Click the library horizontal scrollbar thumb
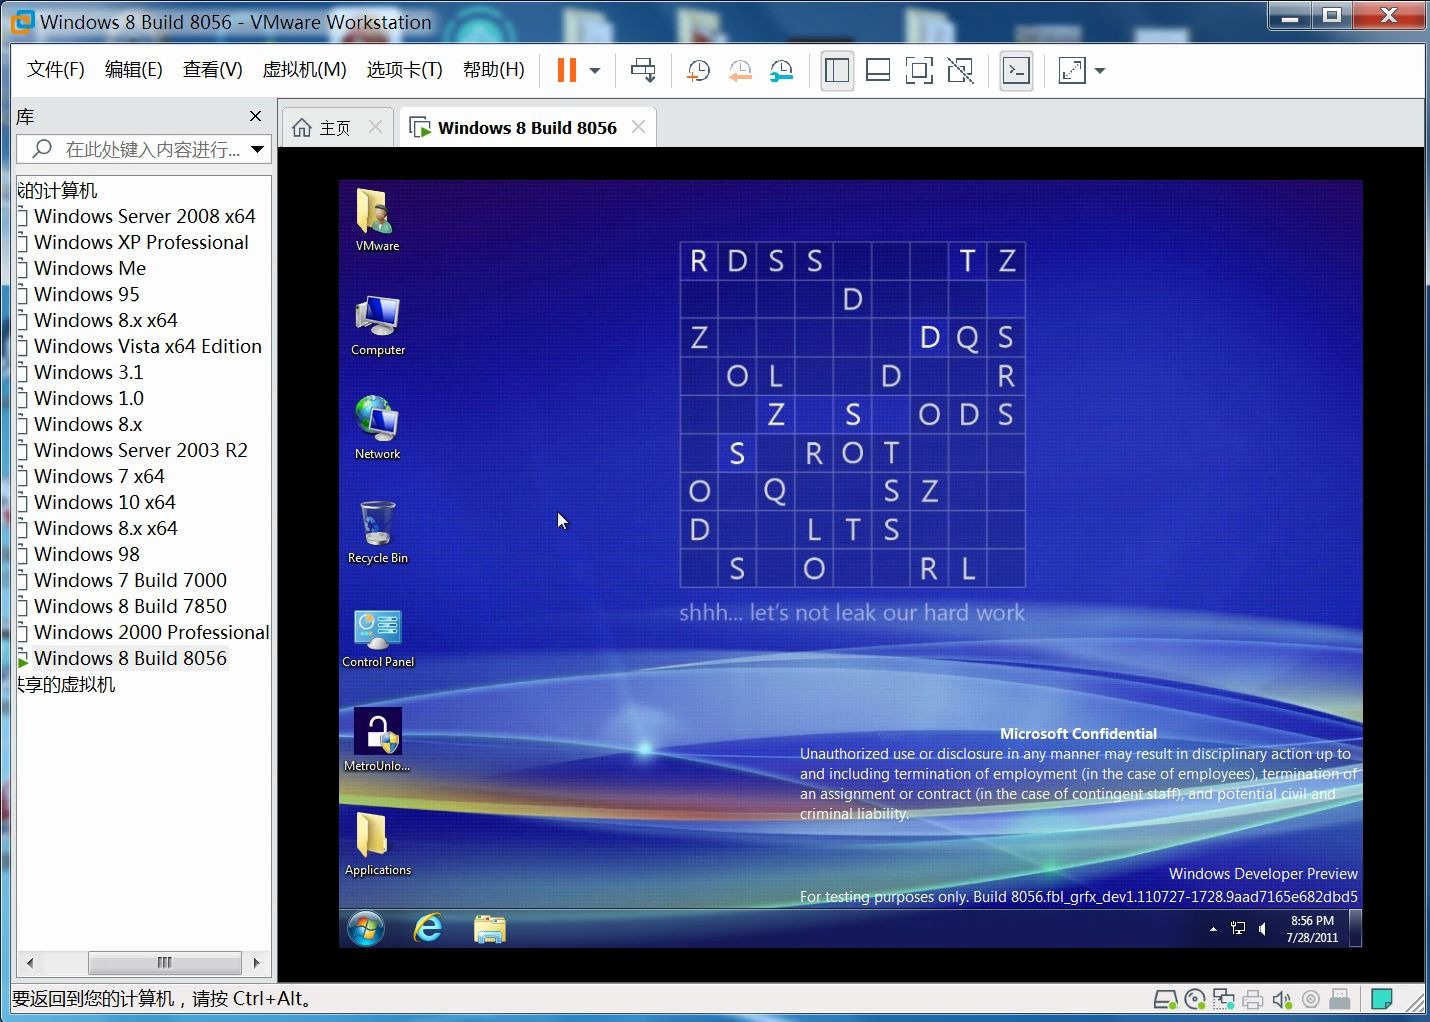 [165, 963]
